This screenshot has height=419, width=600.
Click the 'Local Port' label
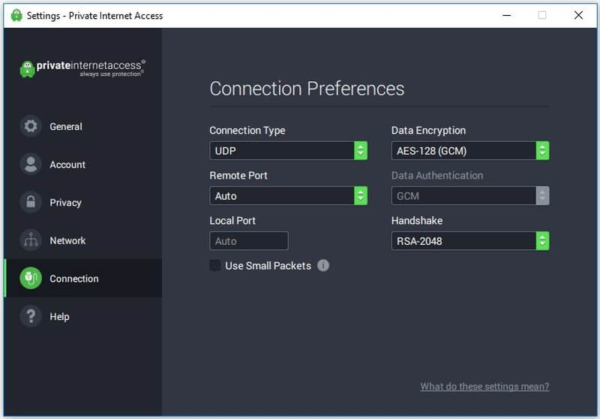point(232,220)
